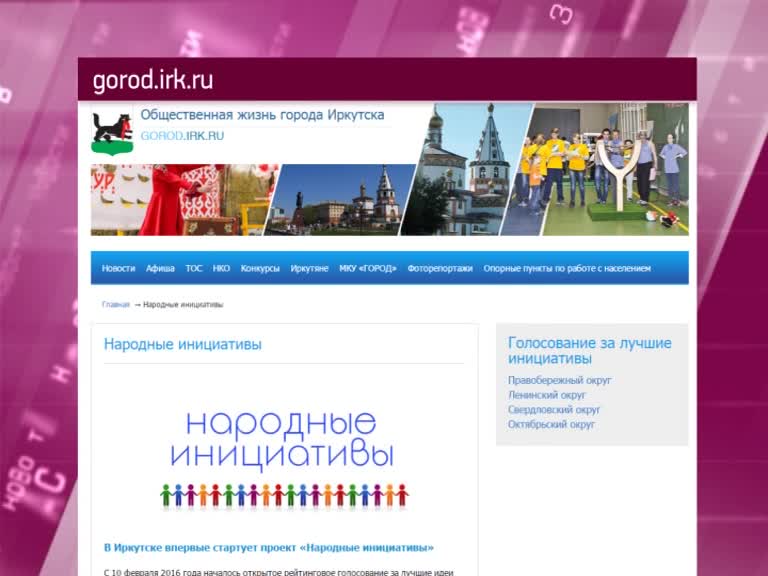Select ТОС in the navigation bar

click(x=193, y=268)
